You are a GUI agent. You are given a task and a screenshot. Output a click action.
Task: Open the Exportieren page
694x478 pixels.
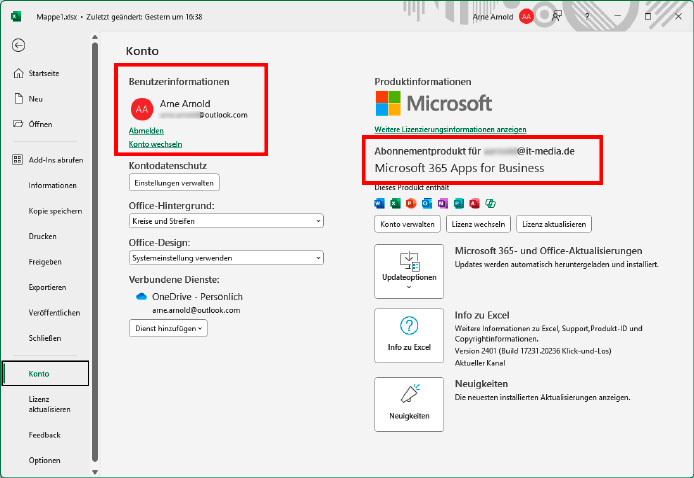click(47, 287)
